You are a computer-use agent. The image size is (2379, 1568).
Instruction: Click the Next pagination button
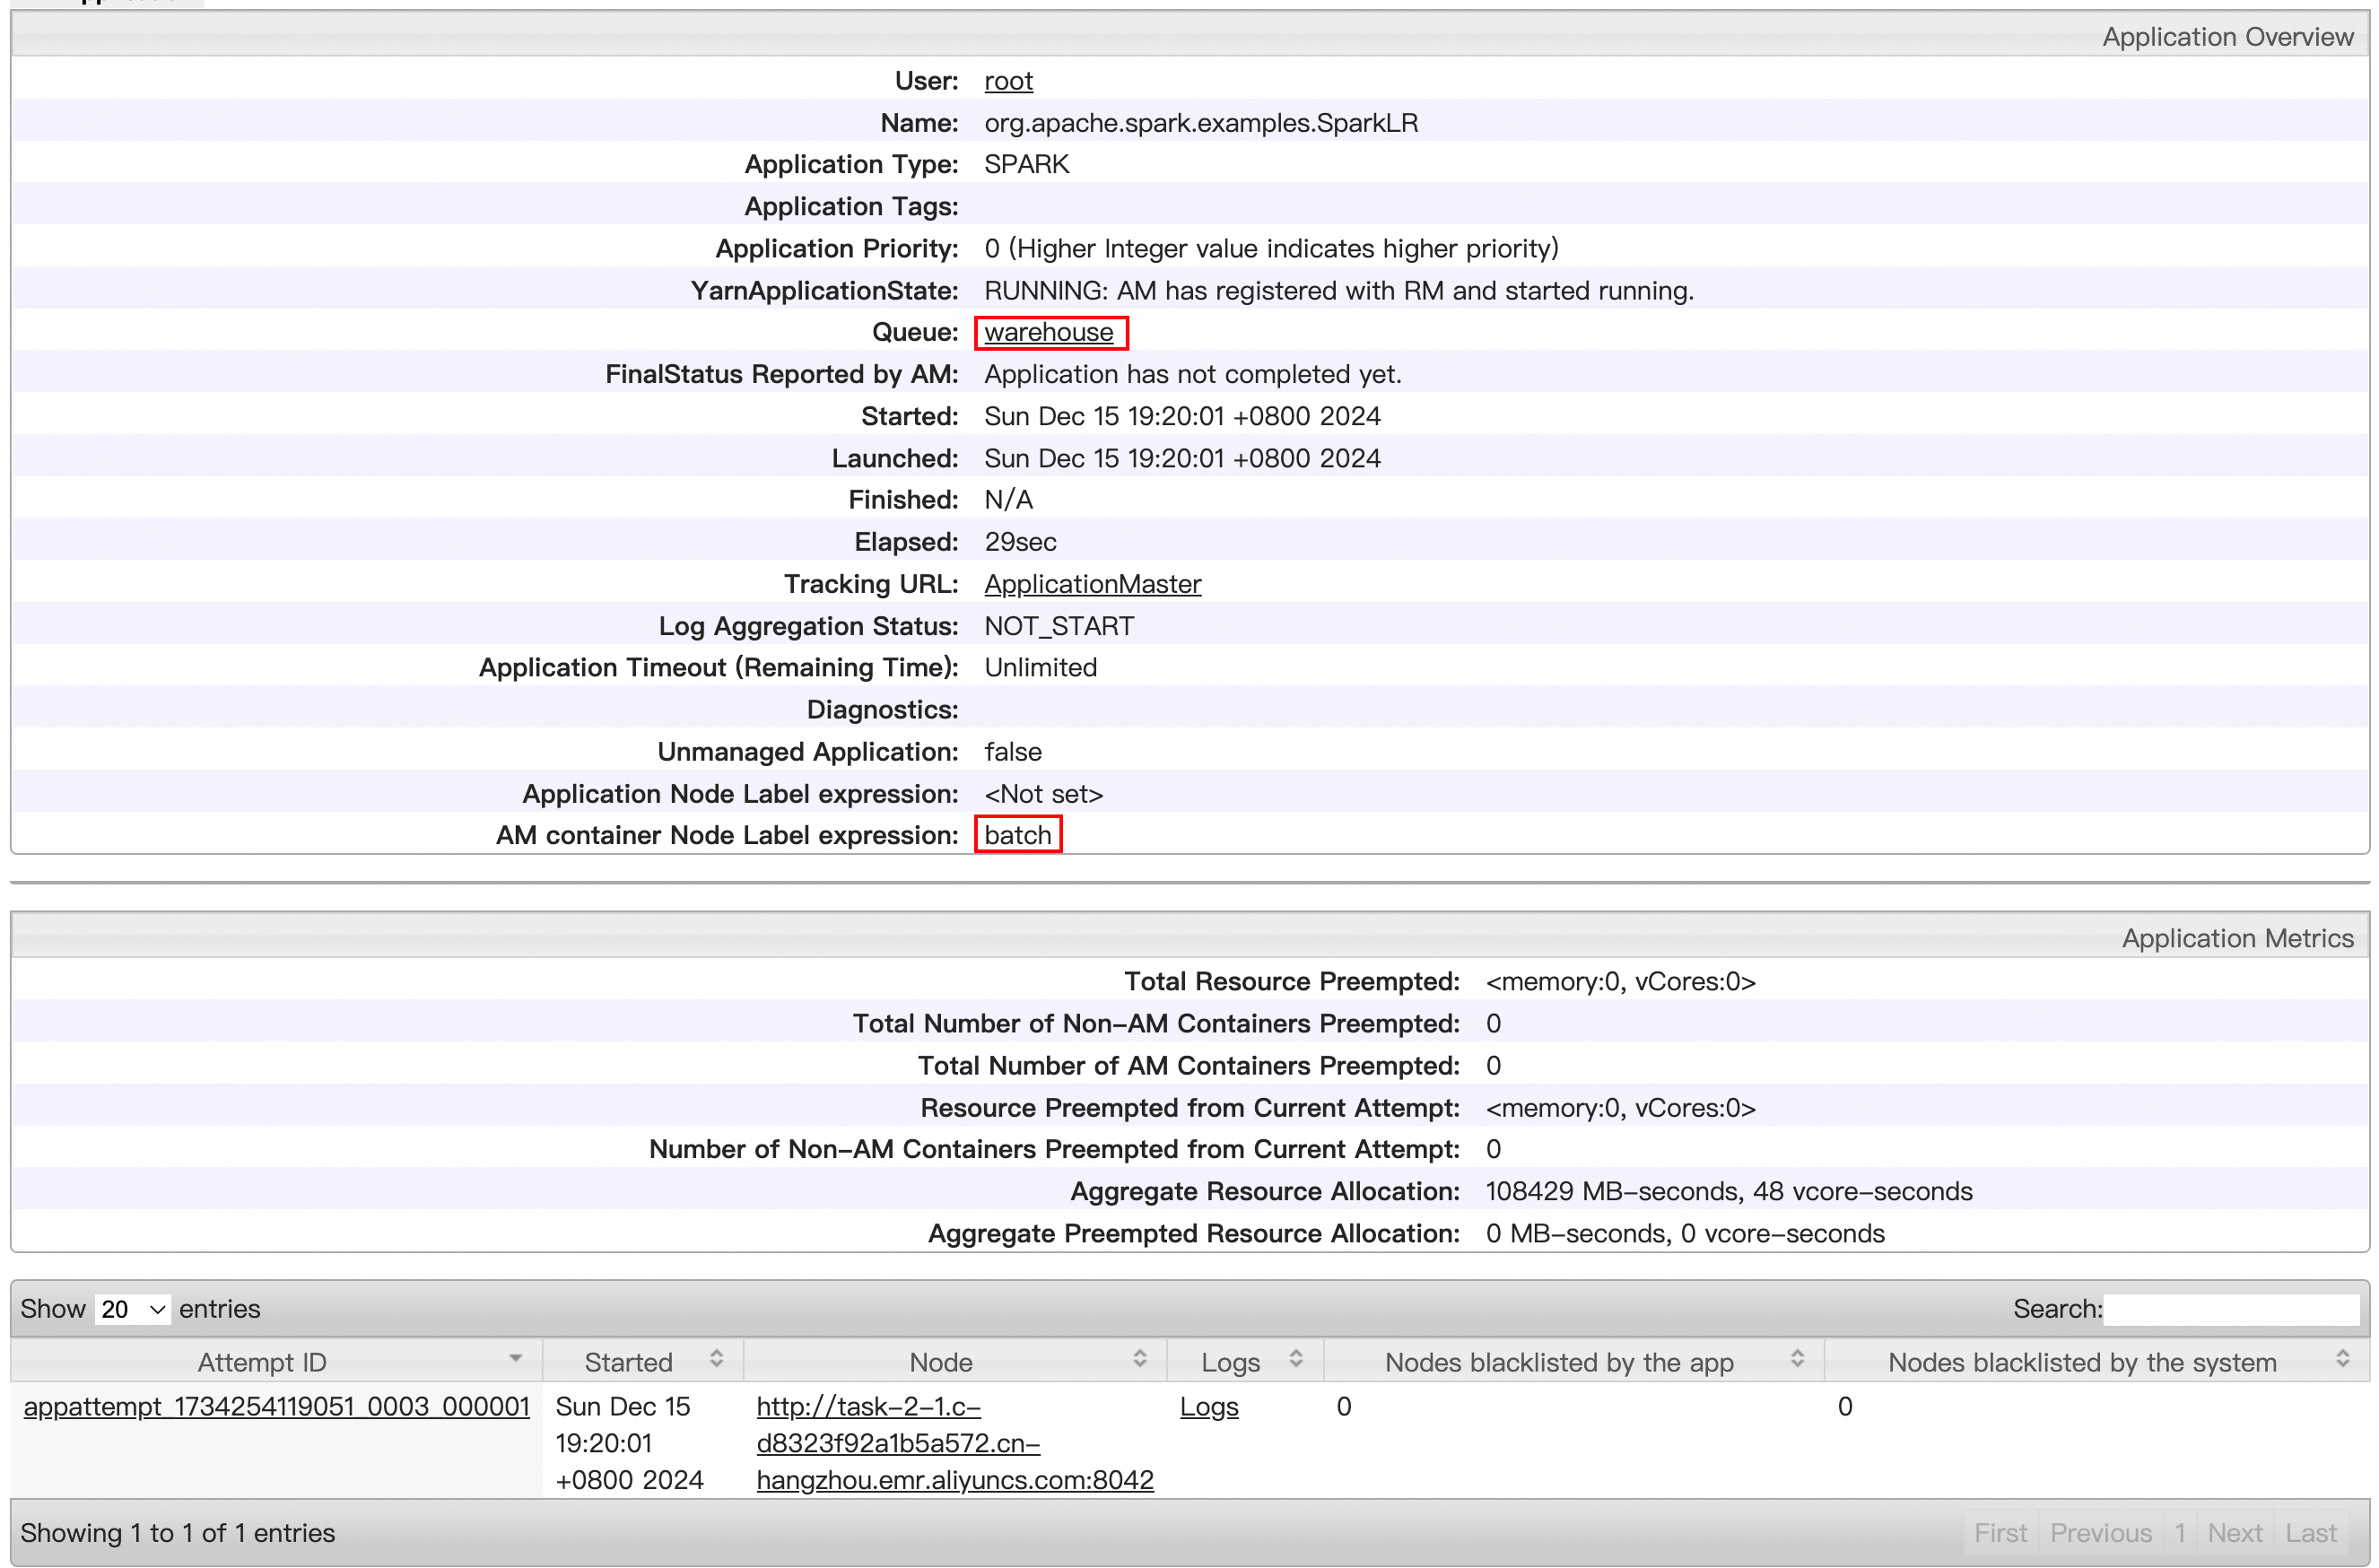[2234, 1533]
